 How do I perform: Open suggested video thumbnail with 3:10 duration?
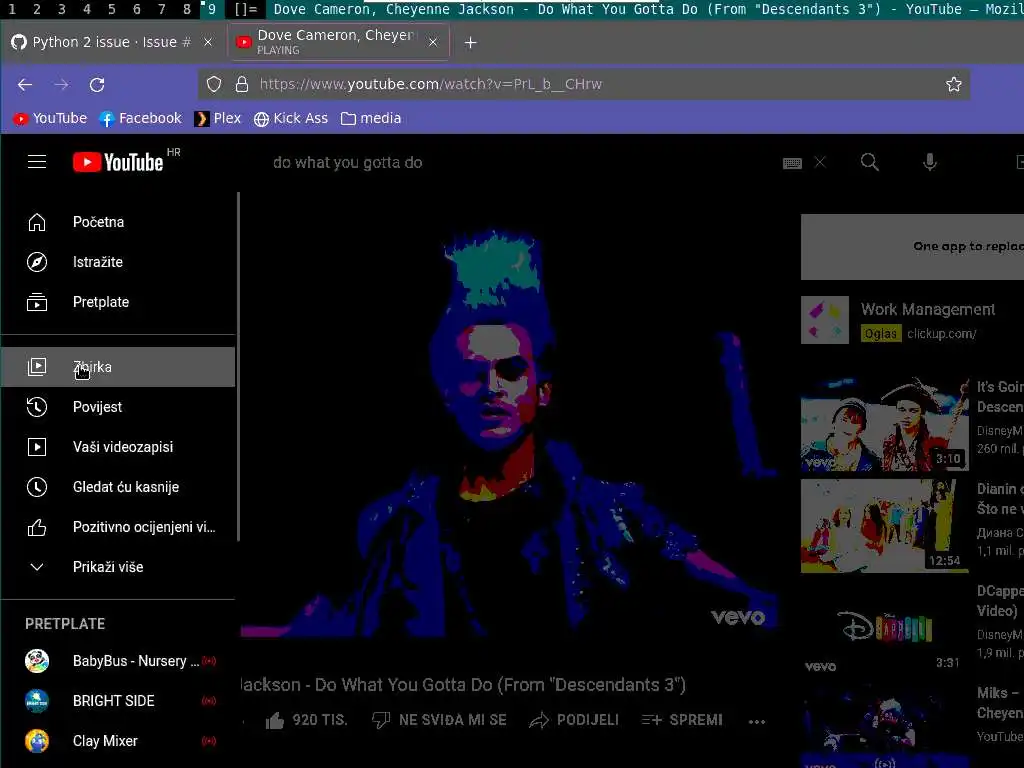point(885,424)
